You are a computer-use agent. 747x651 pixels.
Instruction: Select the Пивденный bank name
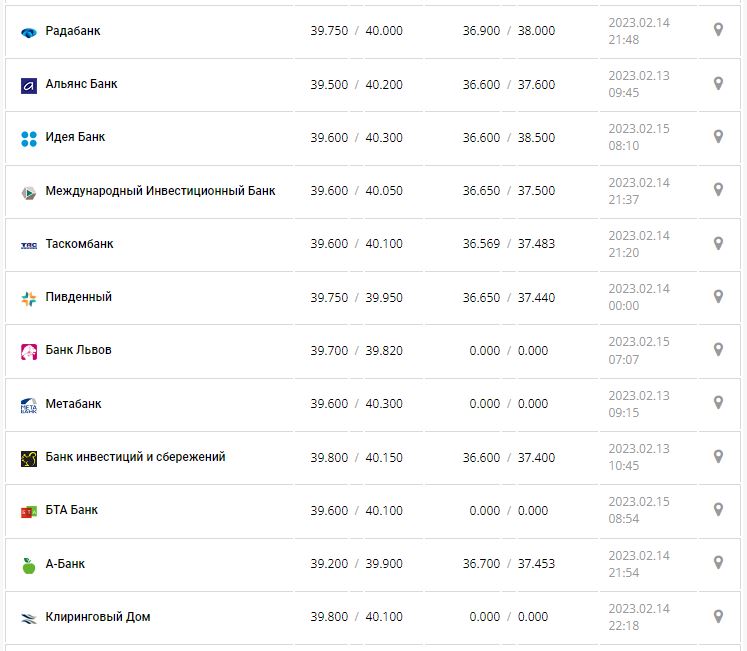tap(78, 297)
